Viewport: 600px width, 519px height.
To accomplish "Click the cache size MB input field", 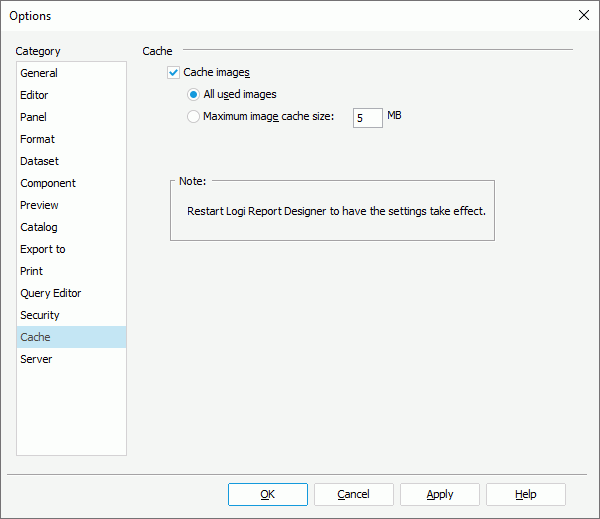I will click(x=367, y=118).
